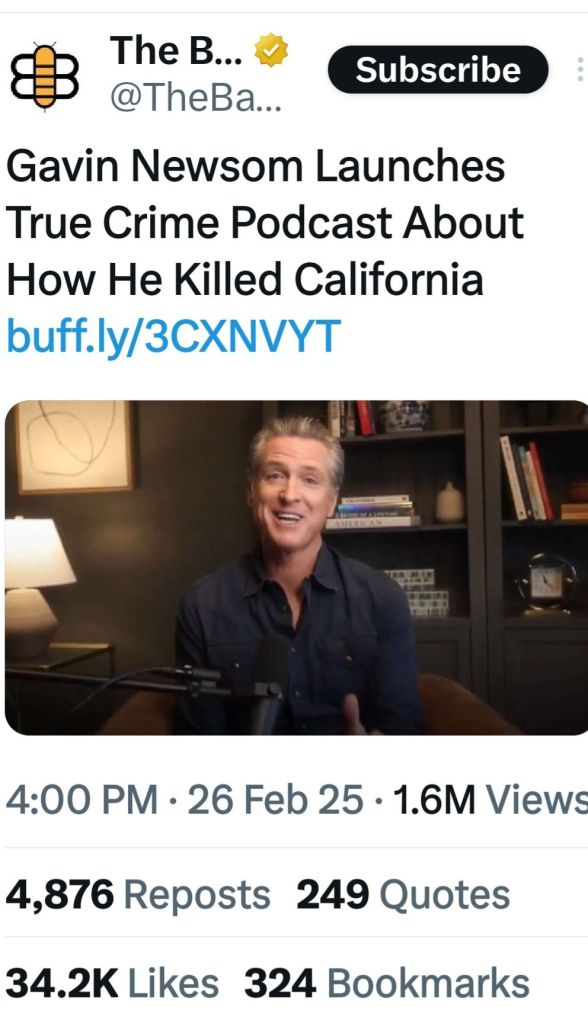Show the 4,876 Reposts list
This screenshot has height=1023, width=588.
138,894
